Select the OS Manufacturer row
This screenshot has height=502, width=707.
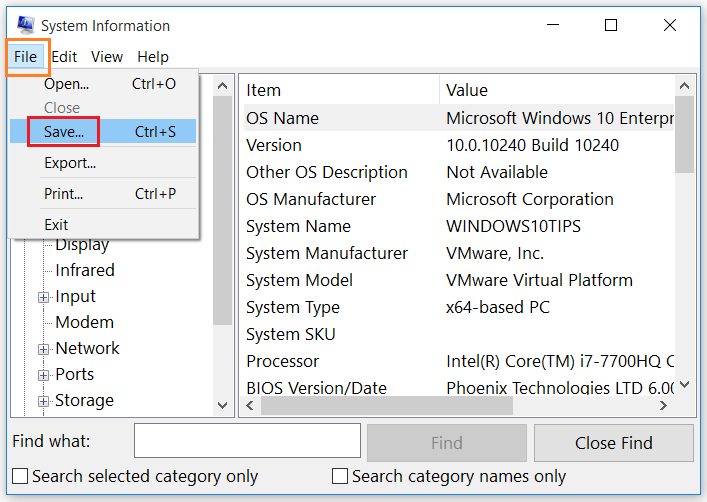click(459, 199)
